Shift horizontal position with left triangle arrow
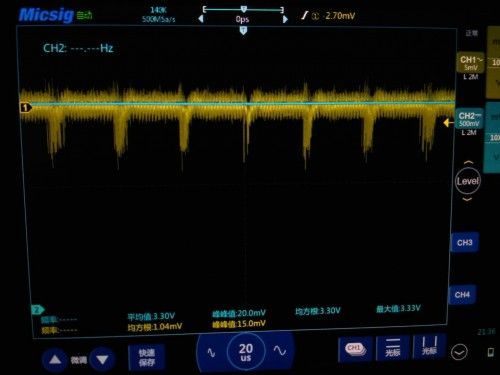500x375 pixels. (x=201, y=19)
